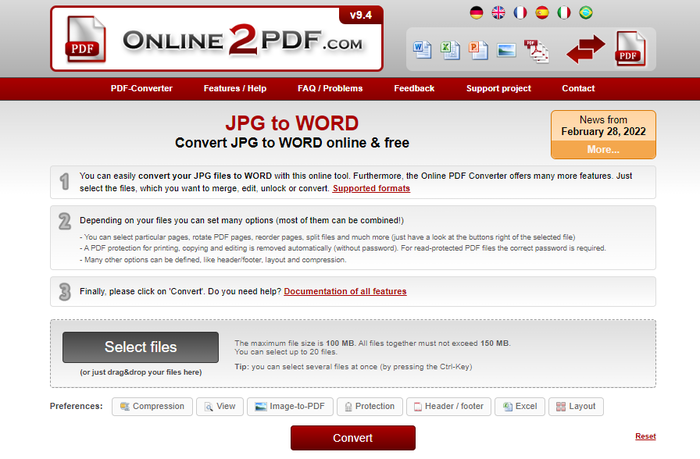Click the Excel spreadsheet format icon

(450, 50)
